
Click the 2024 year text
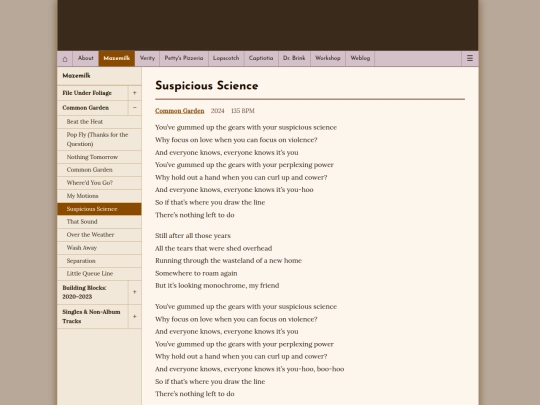tap(217, 111)
